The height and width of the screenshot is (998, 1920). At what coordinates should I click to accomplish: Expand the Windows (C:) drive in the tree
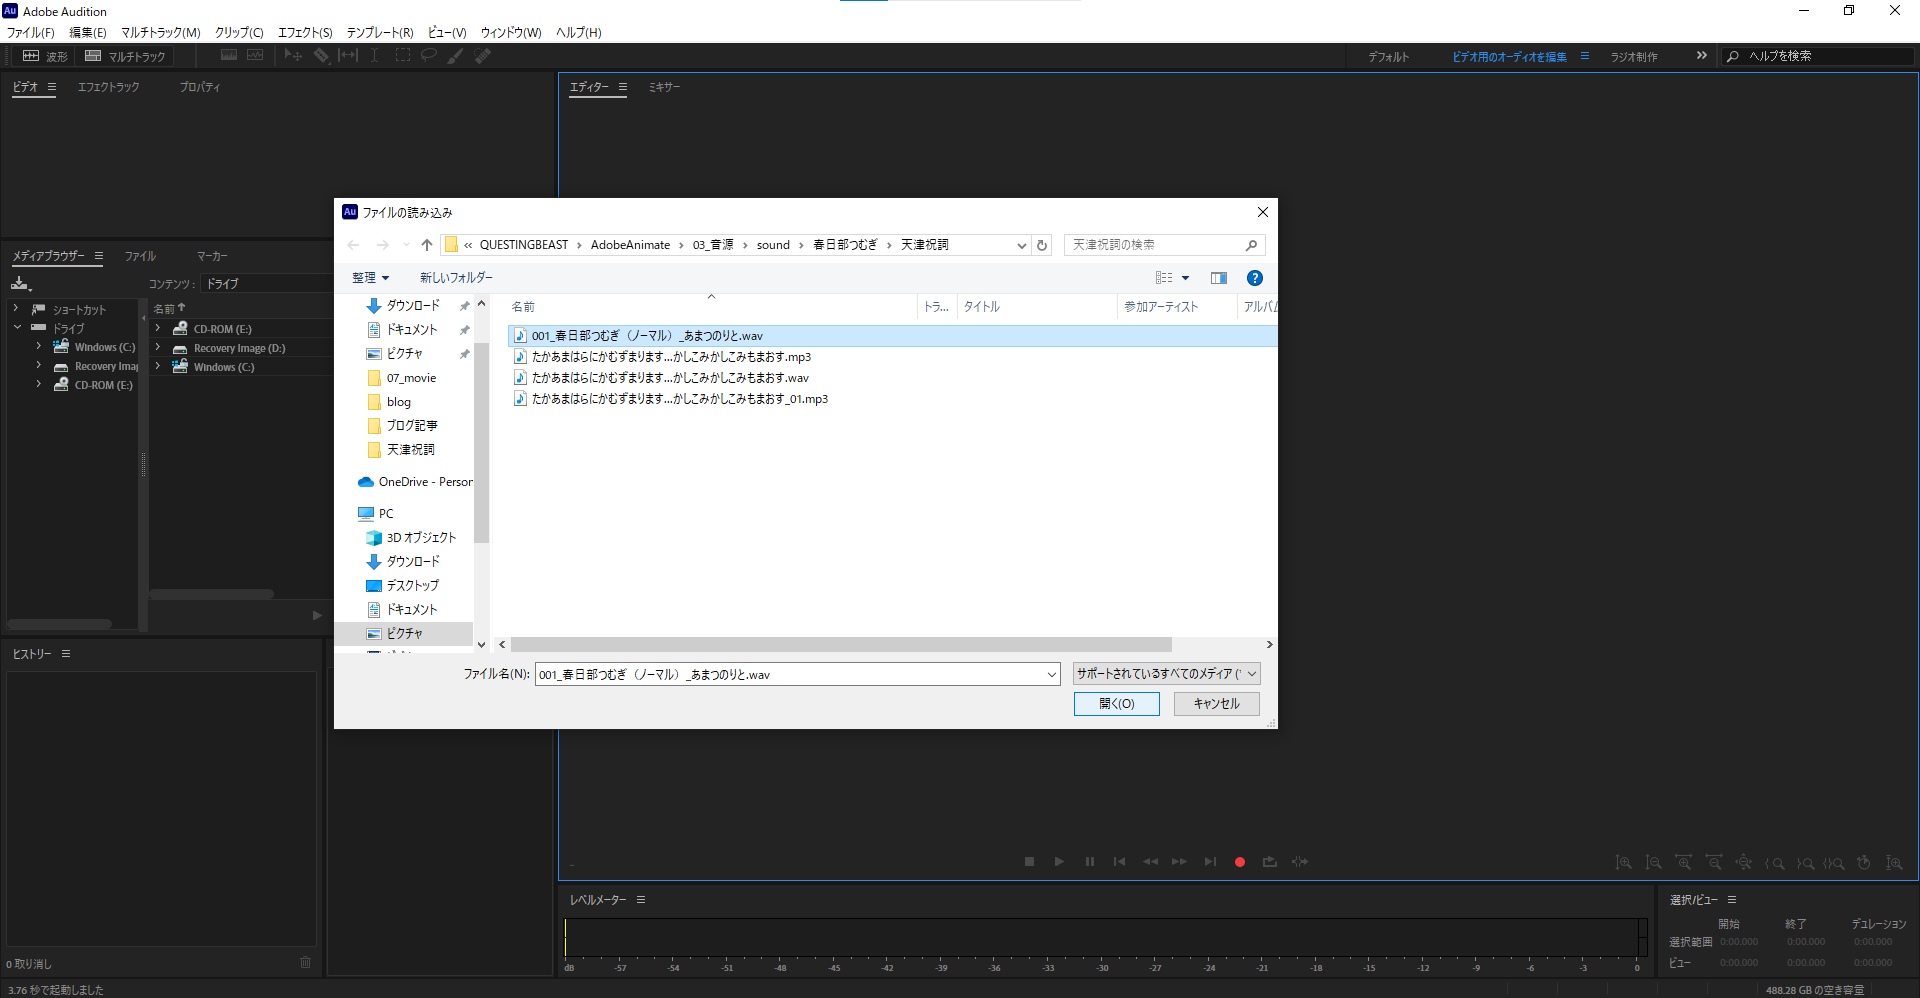tap(39, 347)
